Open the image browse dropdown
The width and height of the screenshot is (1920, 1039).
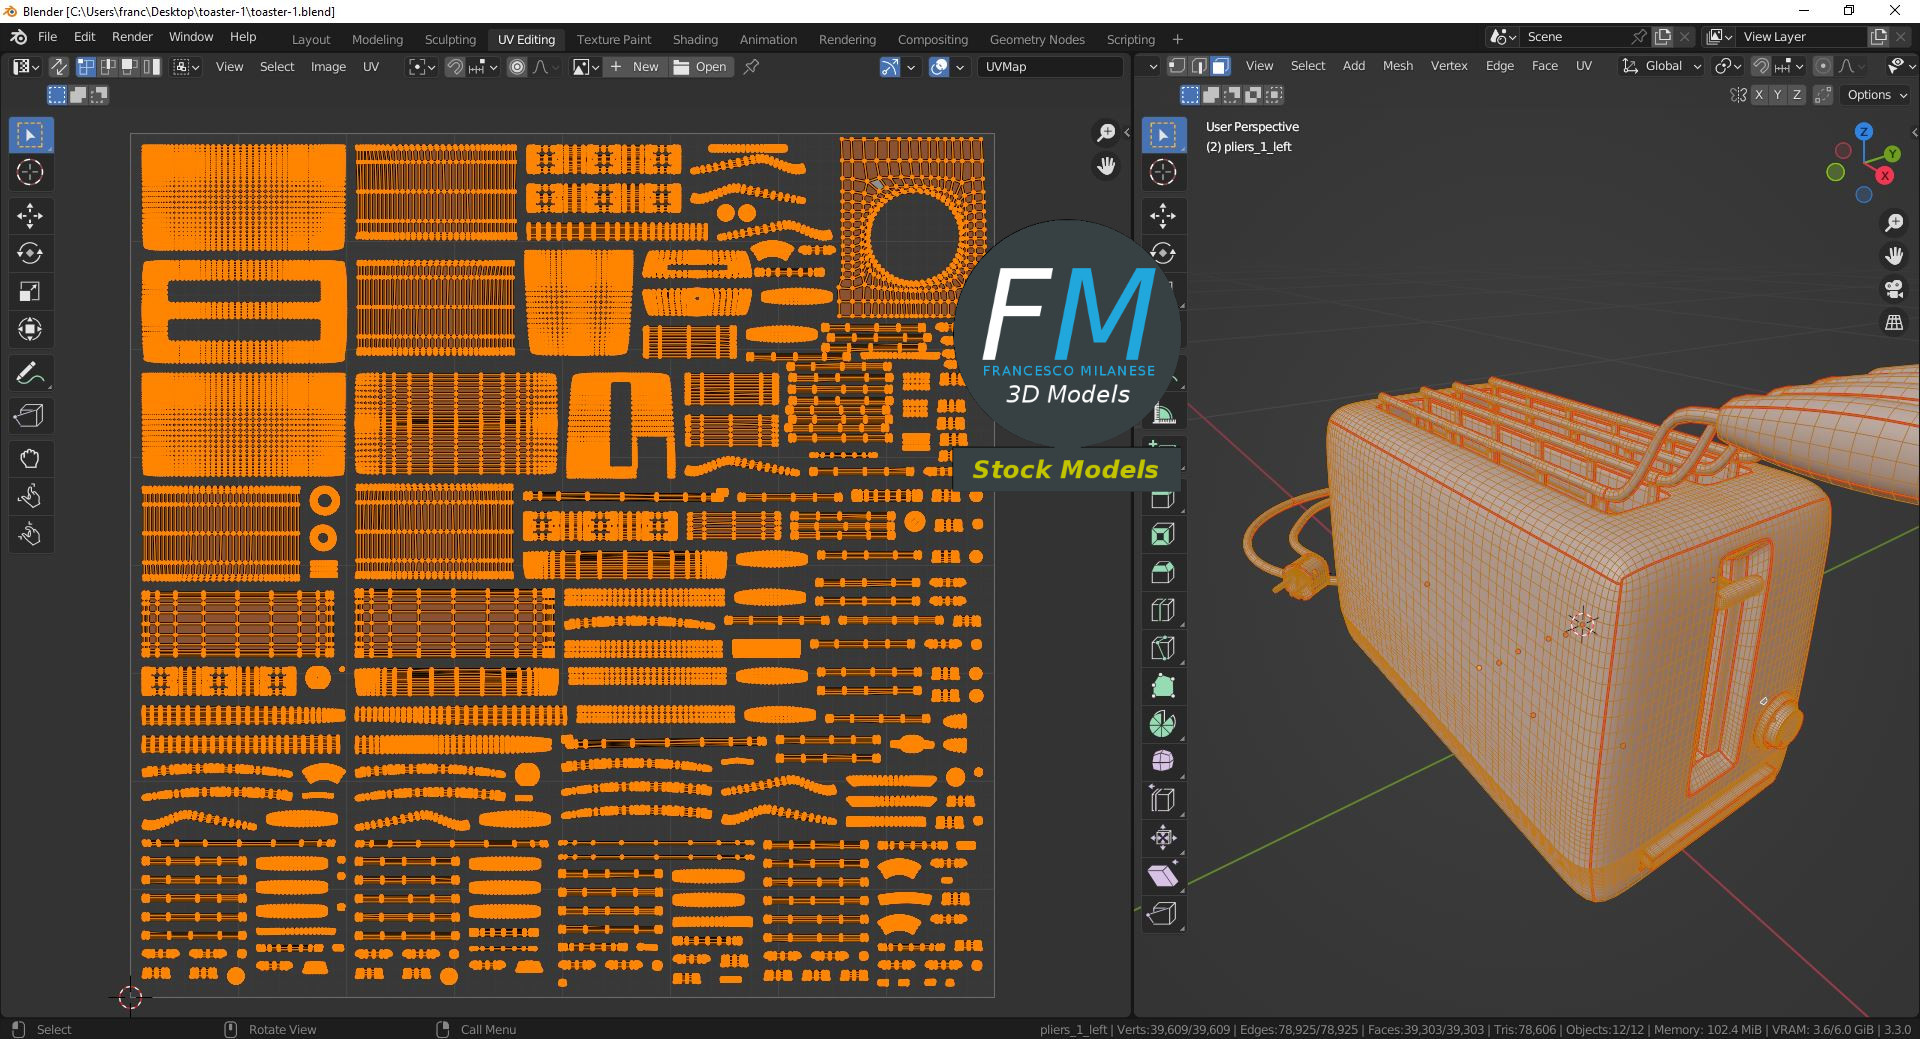(x=586, y=67)
